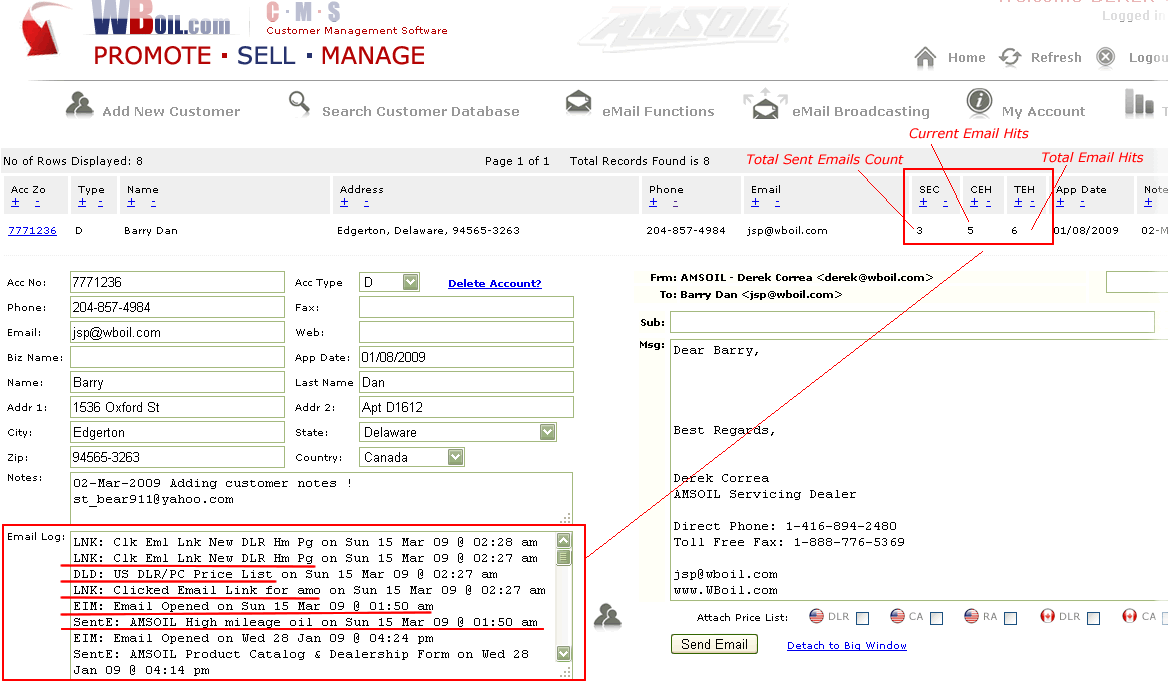Click the My Account info icon
The height and width of the screenshot is (683, 1168).
[x=979, y=101]
